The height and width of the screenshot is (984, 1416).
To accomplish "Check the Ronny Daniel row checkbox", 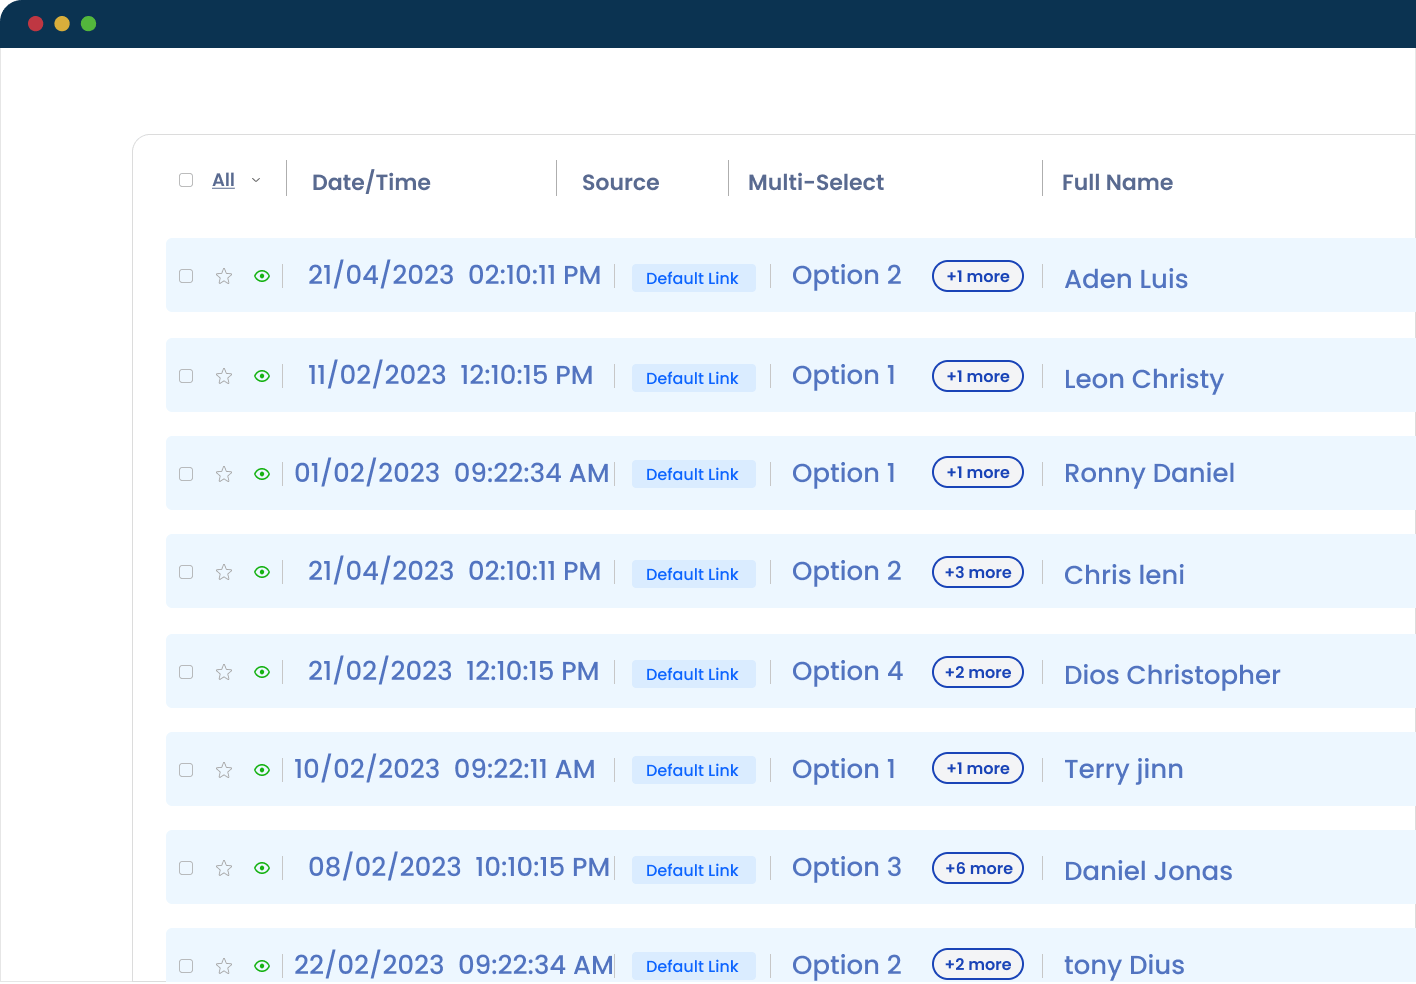I will 186,474.
